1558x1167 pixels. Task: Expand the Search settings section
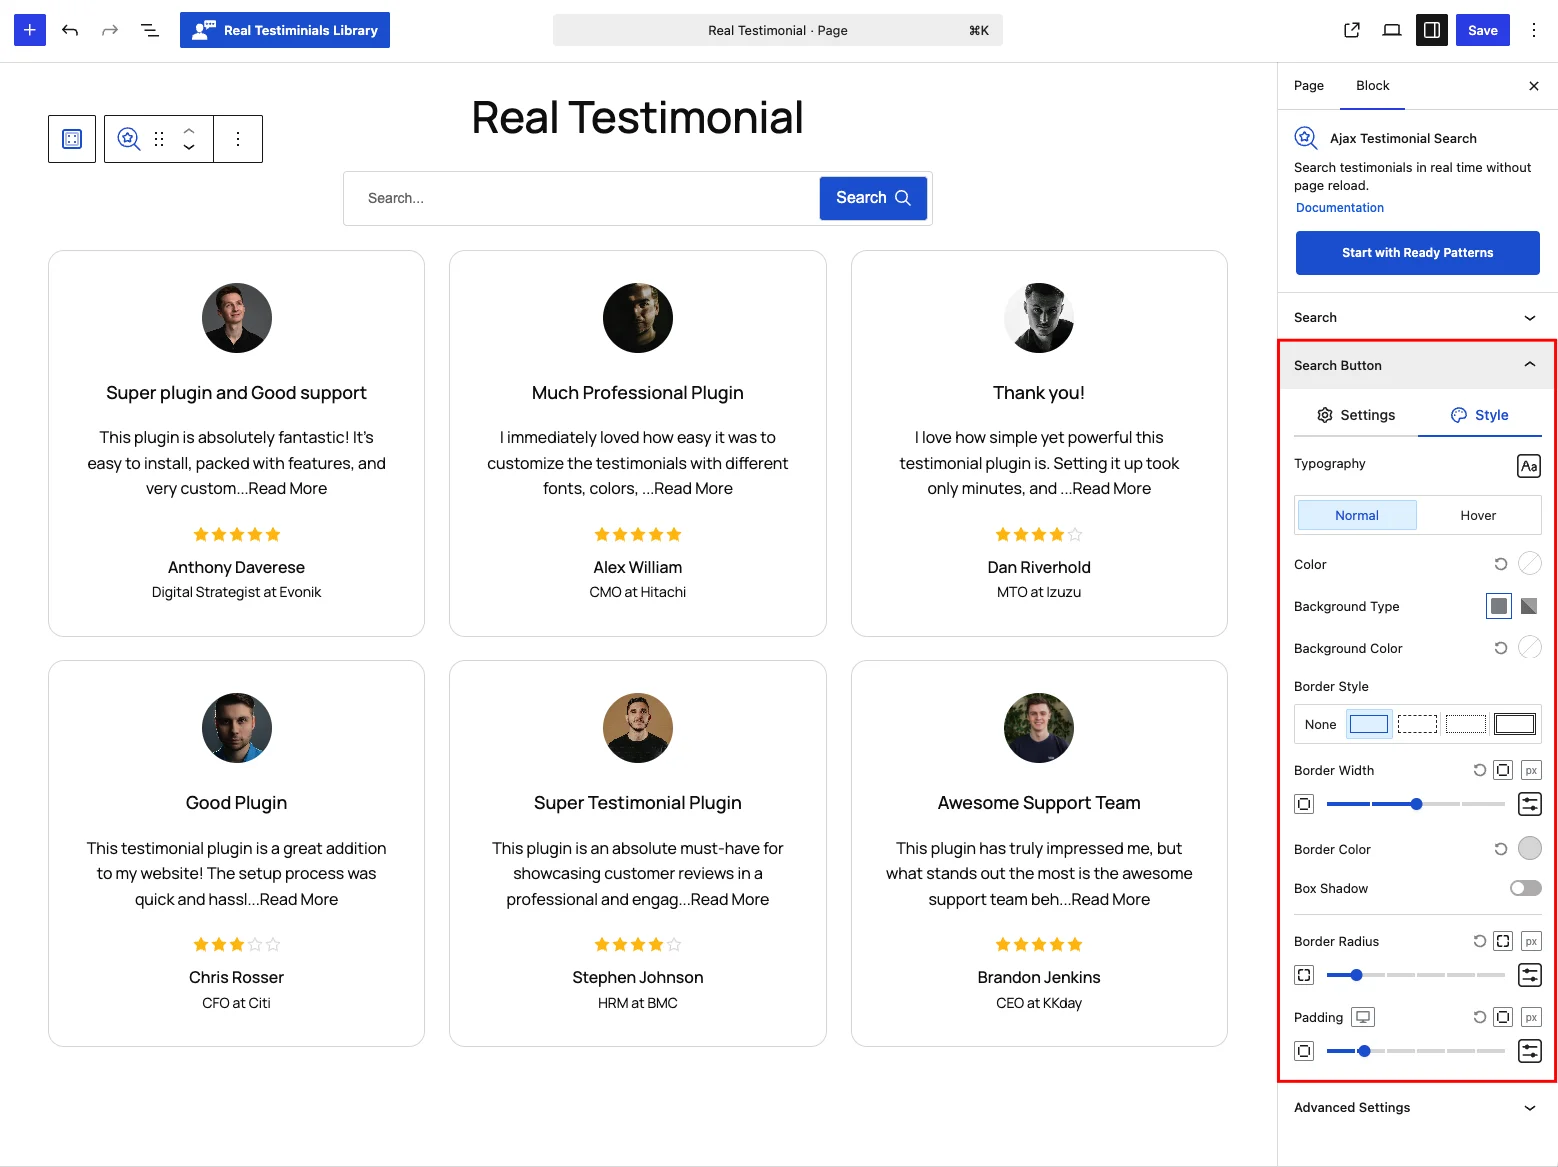tap(1416, 318)
